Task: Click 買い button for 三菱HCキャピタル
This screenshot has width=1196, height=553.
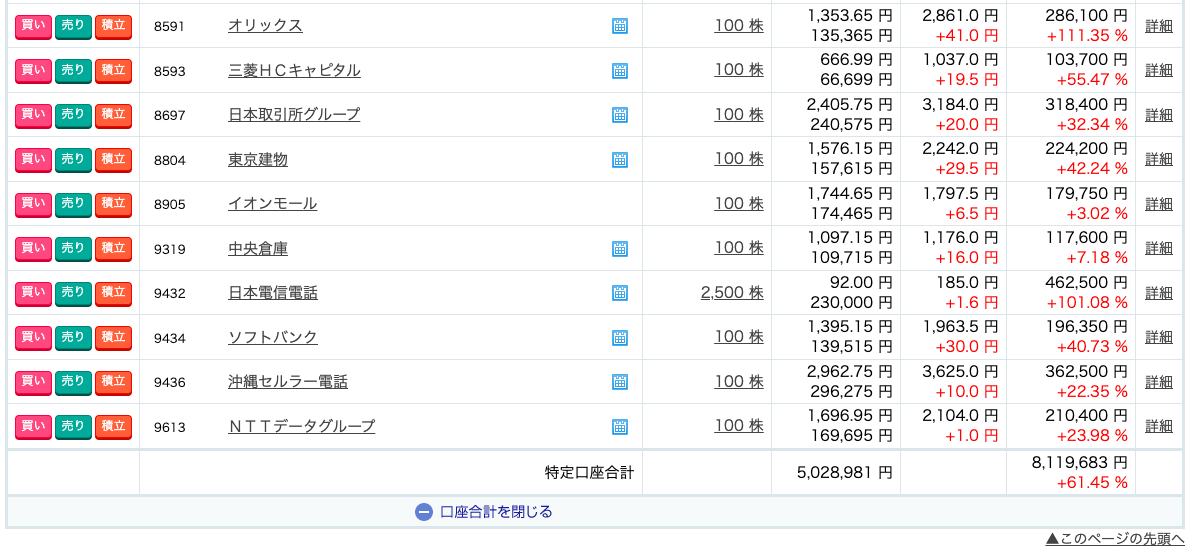Action: (34, 71)
